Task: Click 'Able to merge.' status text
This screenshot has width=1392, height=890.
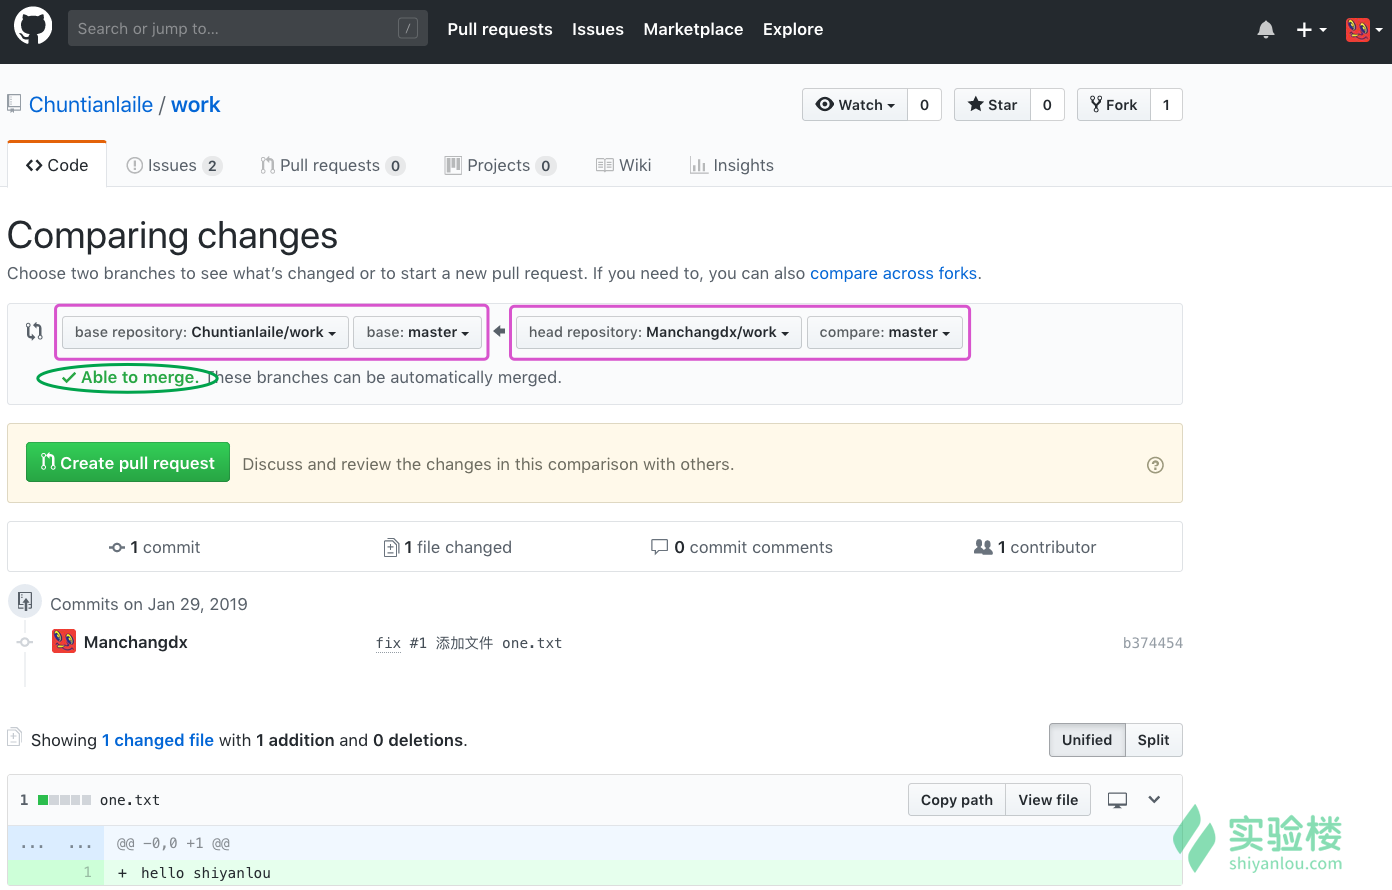Action: pos(140,377)
